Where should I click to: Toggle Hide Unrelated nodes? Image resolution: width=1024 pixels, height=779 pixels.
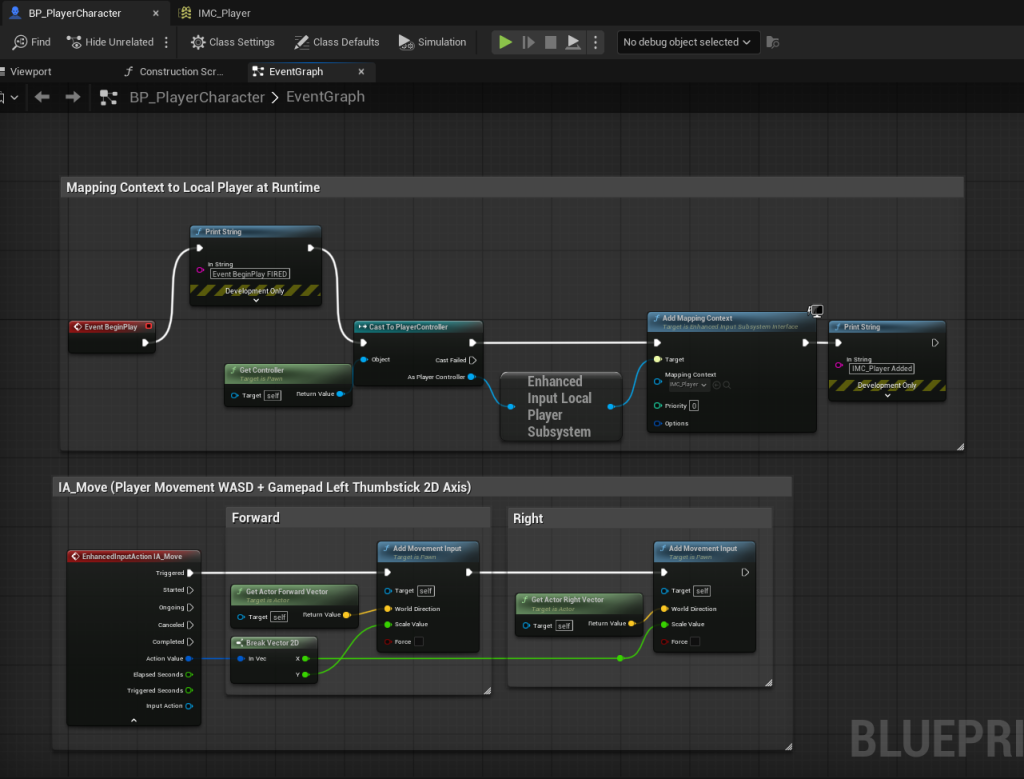coord(109,42)
